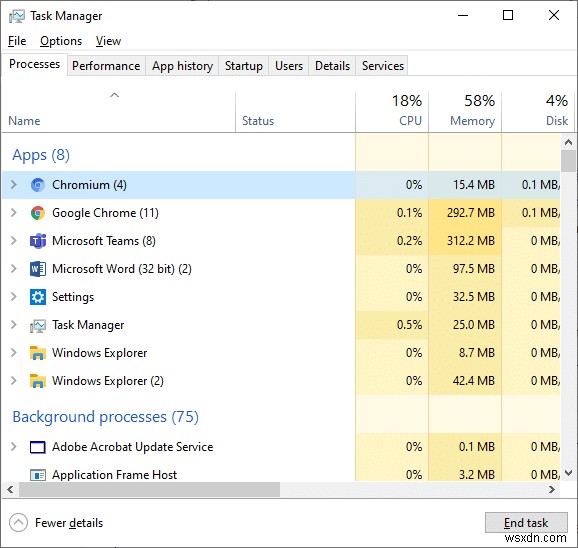Sort processes by CPU column

(392, 111)
